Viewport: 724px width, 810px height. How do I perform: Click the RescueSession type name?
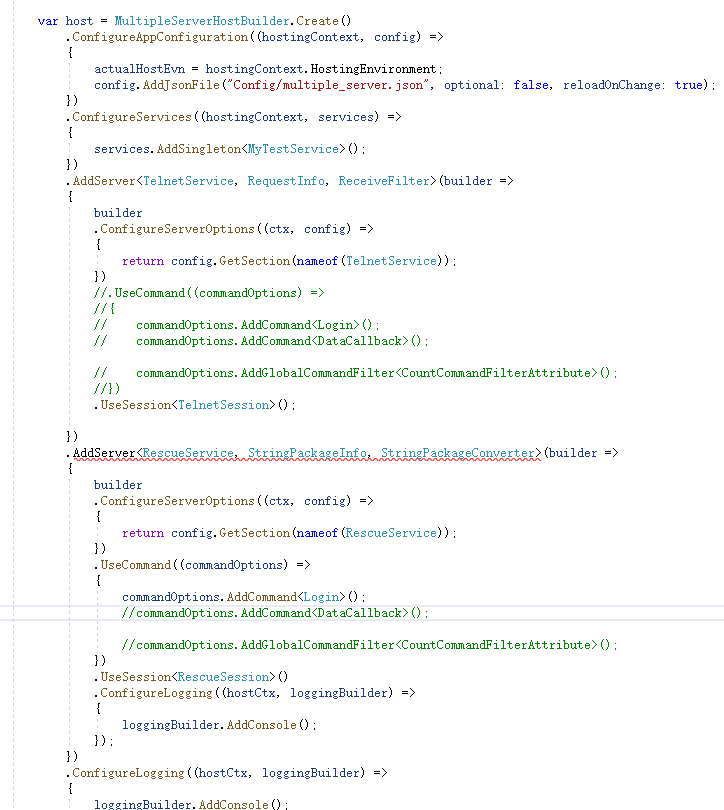pos(223,678)
